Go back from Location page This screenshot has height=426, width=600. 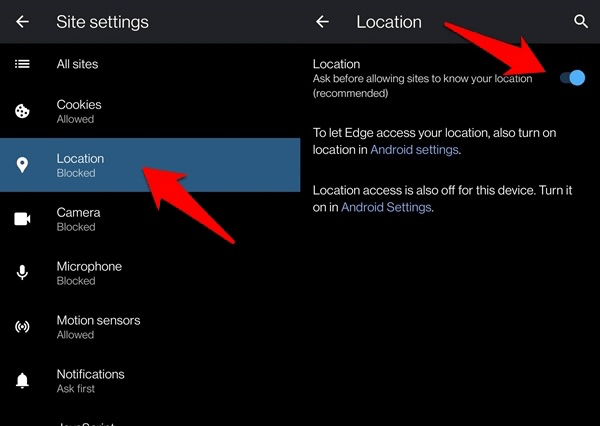[322, 21]
